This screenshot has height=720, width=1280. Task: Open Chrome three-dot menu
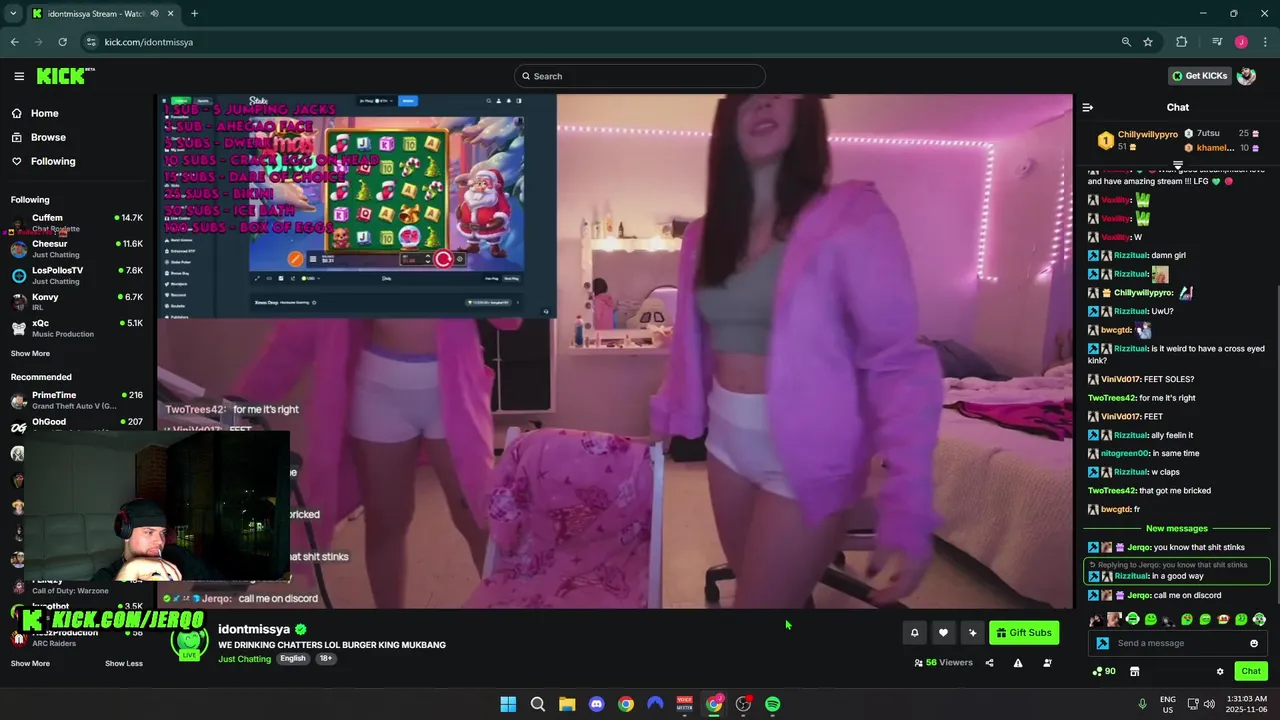pyautogui.click(x=1263, y=42)
